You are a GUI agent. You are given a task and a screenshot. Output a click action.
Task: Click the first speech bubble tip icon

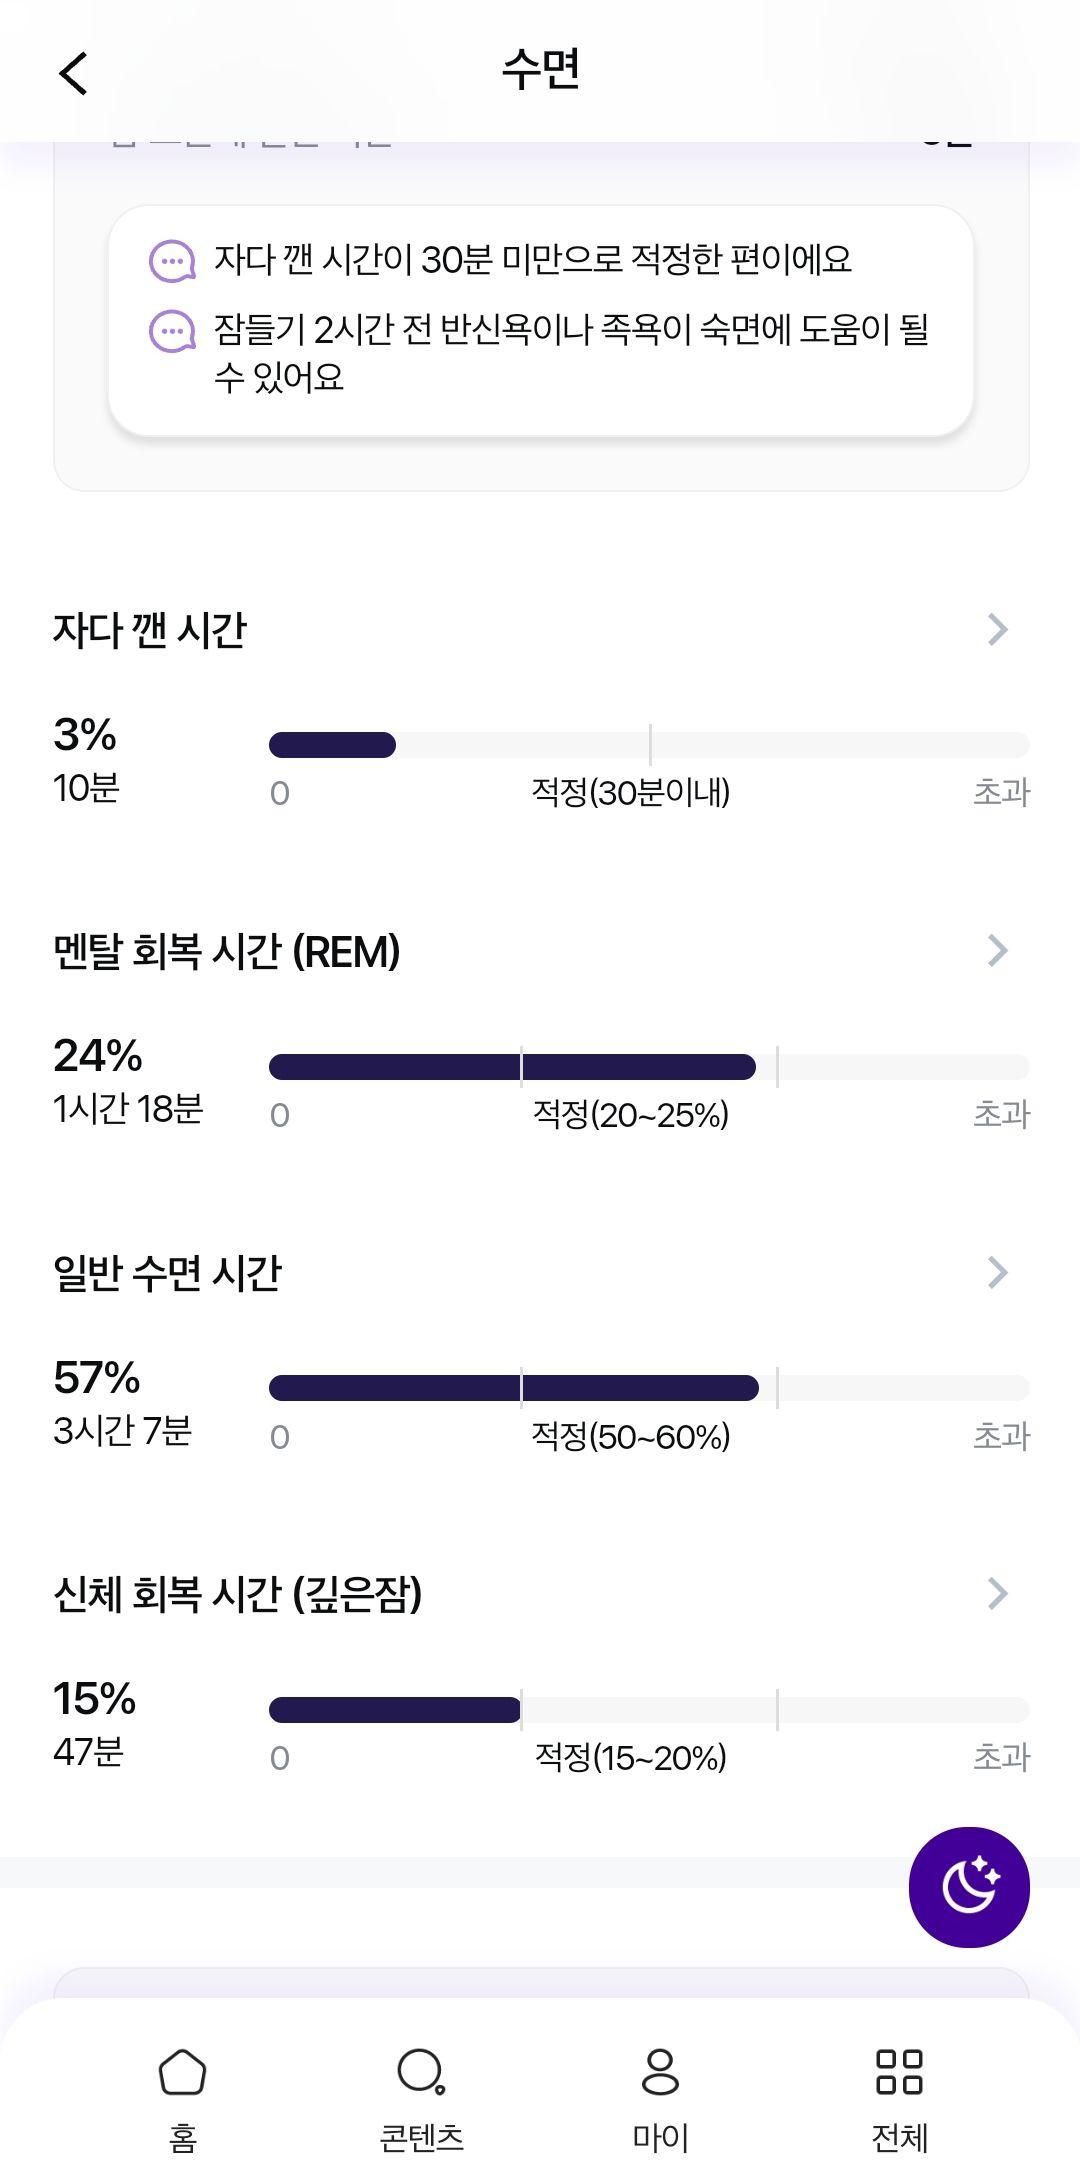172,261
